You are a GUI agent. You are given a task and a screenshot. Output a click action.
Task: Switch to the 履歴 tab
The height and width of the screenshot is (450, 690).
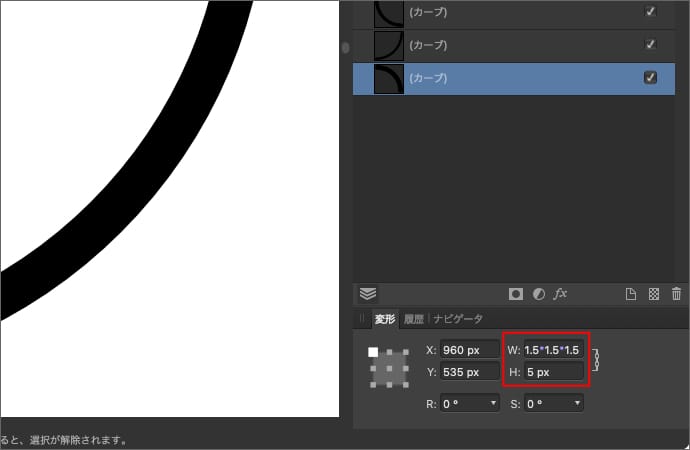[x=414, y=319]
